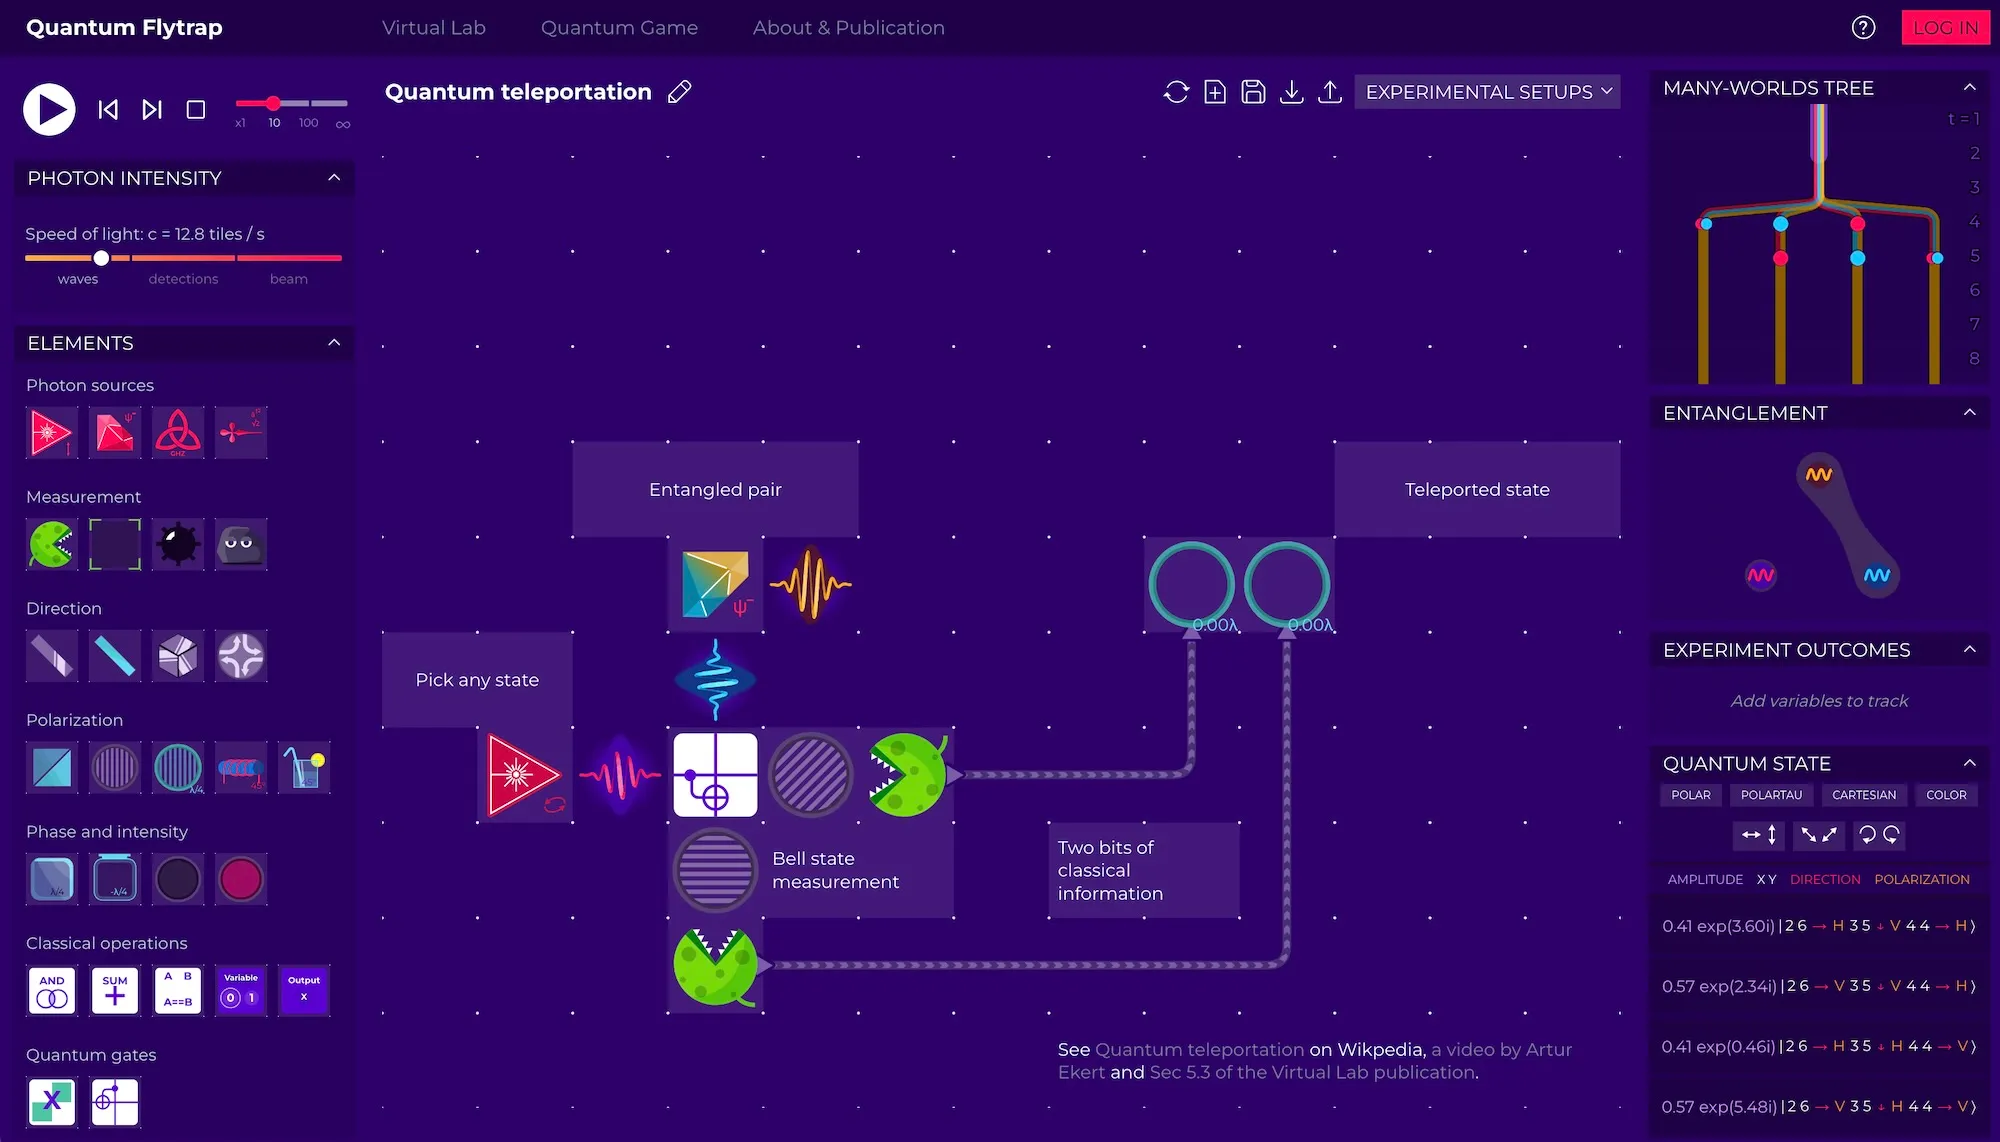Click the speed of light slider handle

tap(101, 258)
